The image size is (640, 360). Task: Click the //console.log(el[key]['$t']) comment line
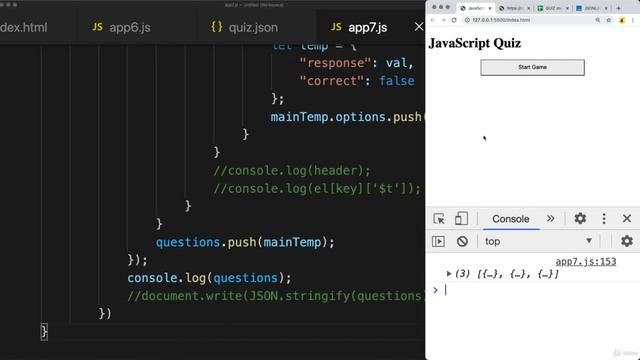pos(317,189)
